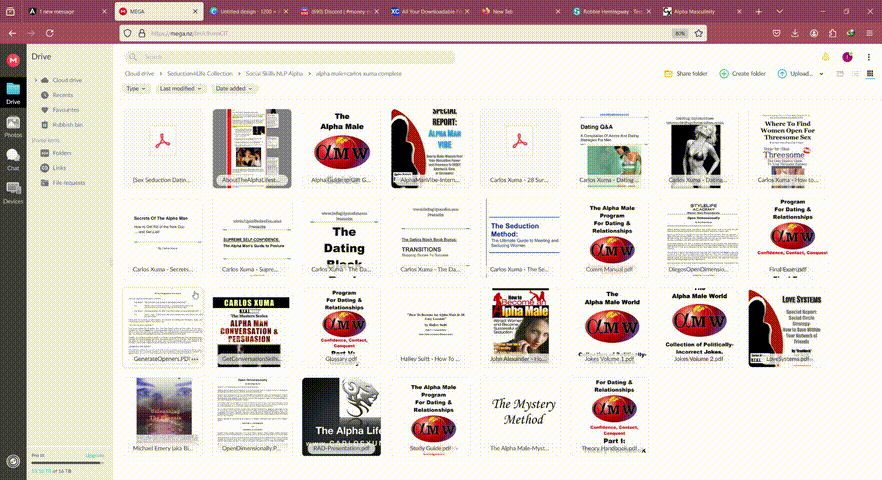The image size is (882, 480).
Task: Open the account avatar menu
Action: point(847,57)
